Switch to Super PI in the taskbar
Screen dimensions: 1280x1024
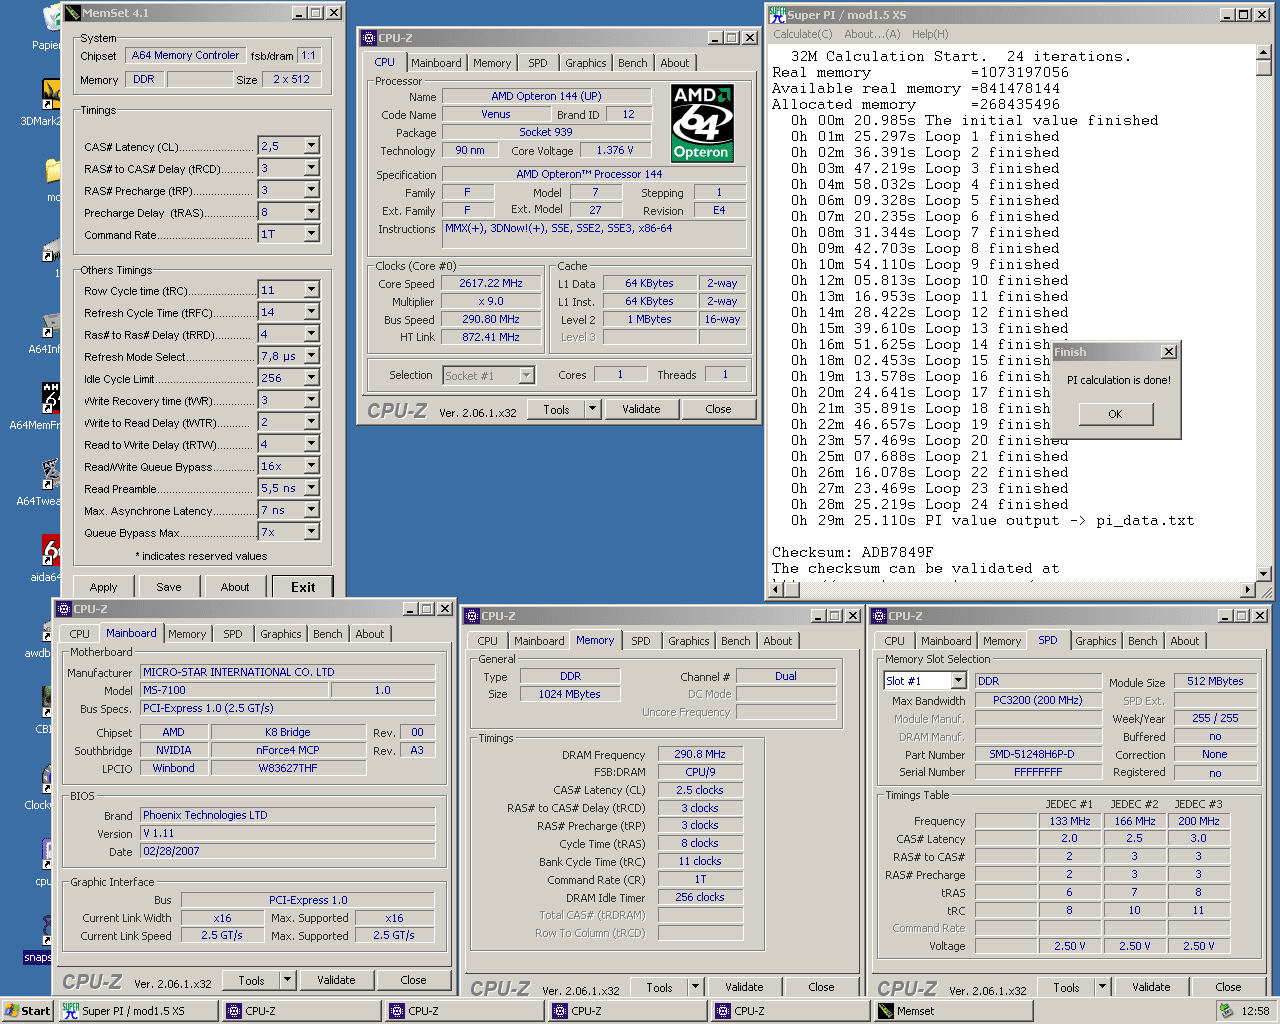pos(138,1011)
